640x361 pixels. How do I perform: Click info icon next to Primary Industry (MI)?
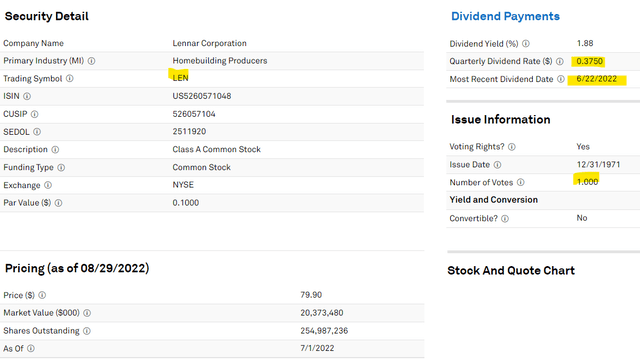coord(91,61)
